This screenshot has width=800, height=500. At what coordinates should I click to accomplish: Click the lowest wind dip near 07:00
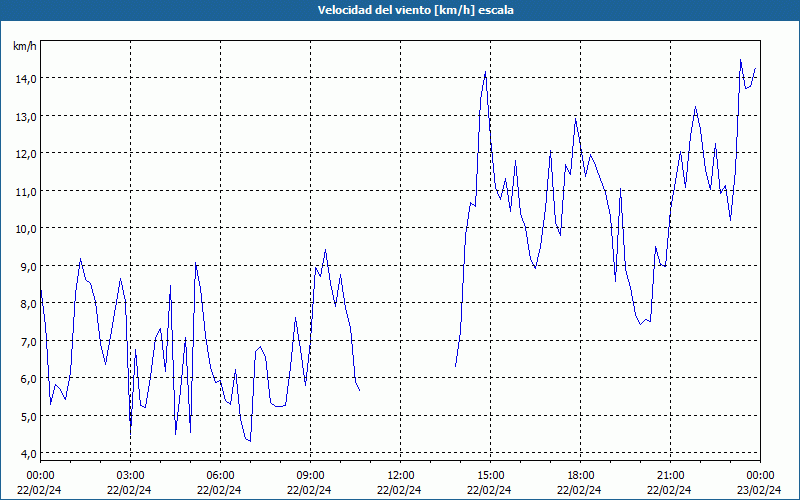tap(250, 441)
